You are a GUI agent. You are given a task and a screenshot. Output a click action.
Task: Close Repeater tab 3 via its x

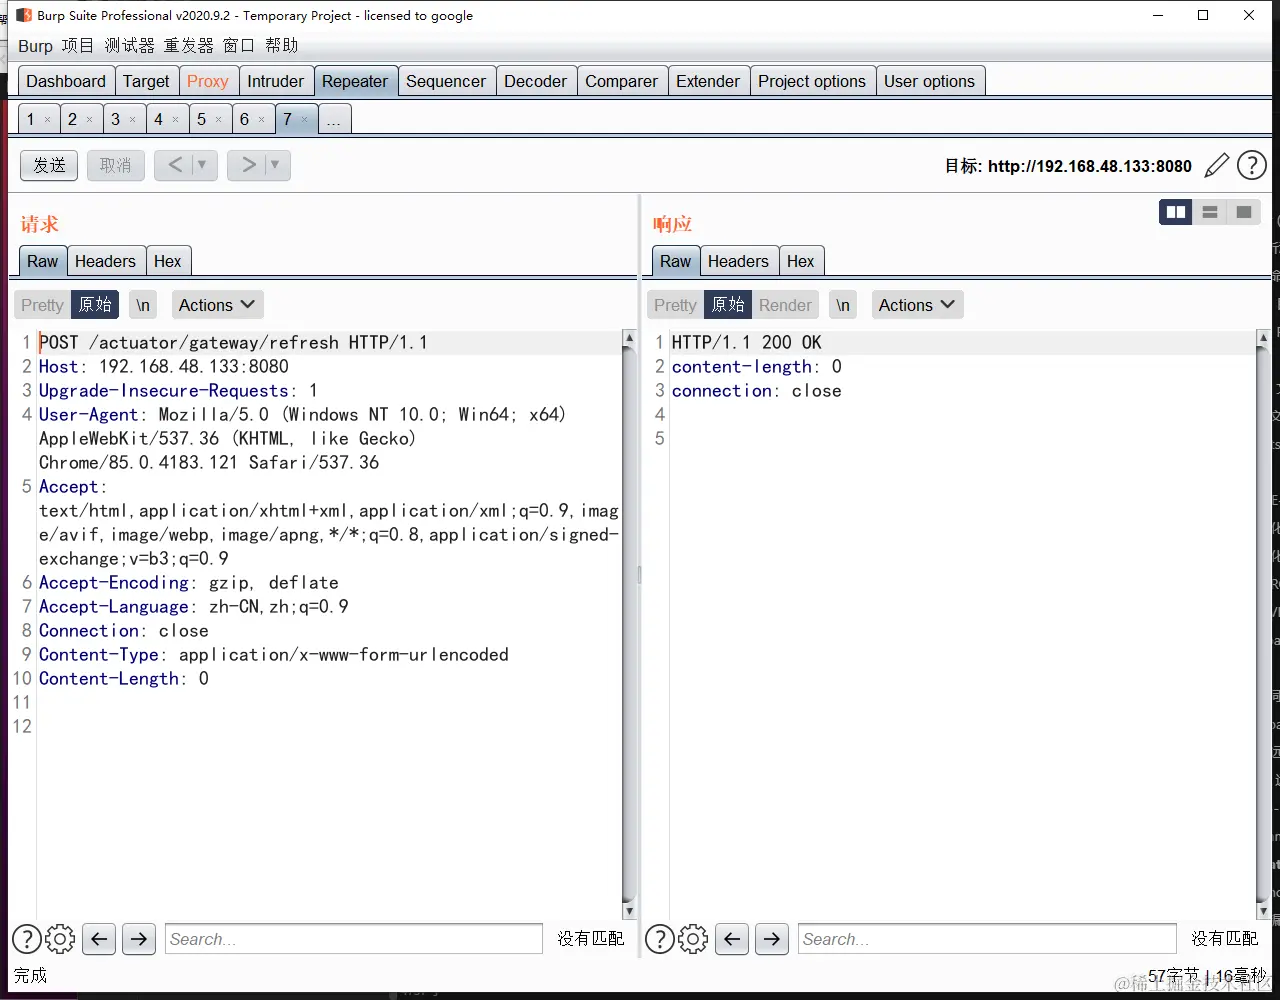pyautogui.click(x=132, y=119)
